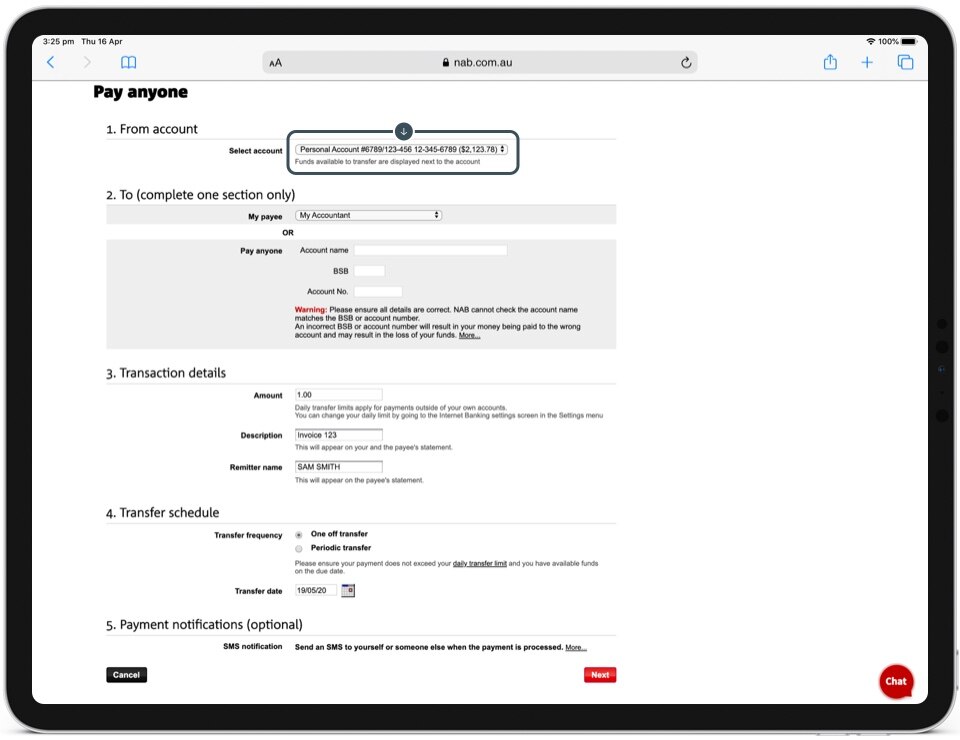This screenshot has height=740, width=960.
Task: Open Safari bookmarks book icon
Action: pos(128,62)
